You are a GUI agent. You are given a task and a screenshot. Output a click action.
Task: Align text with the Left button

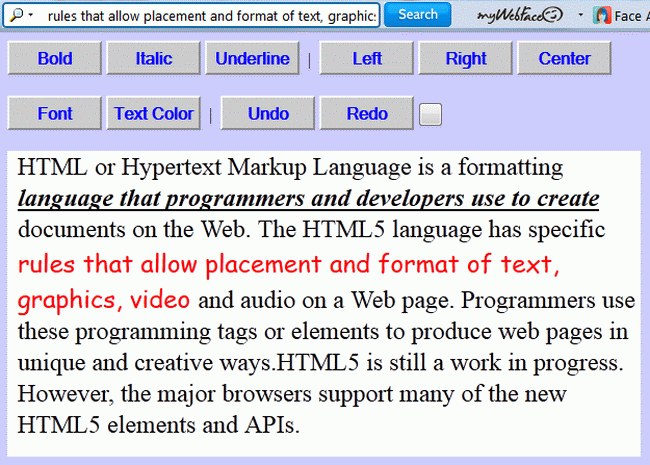coord(366,58)
